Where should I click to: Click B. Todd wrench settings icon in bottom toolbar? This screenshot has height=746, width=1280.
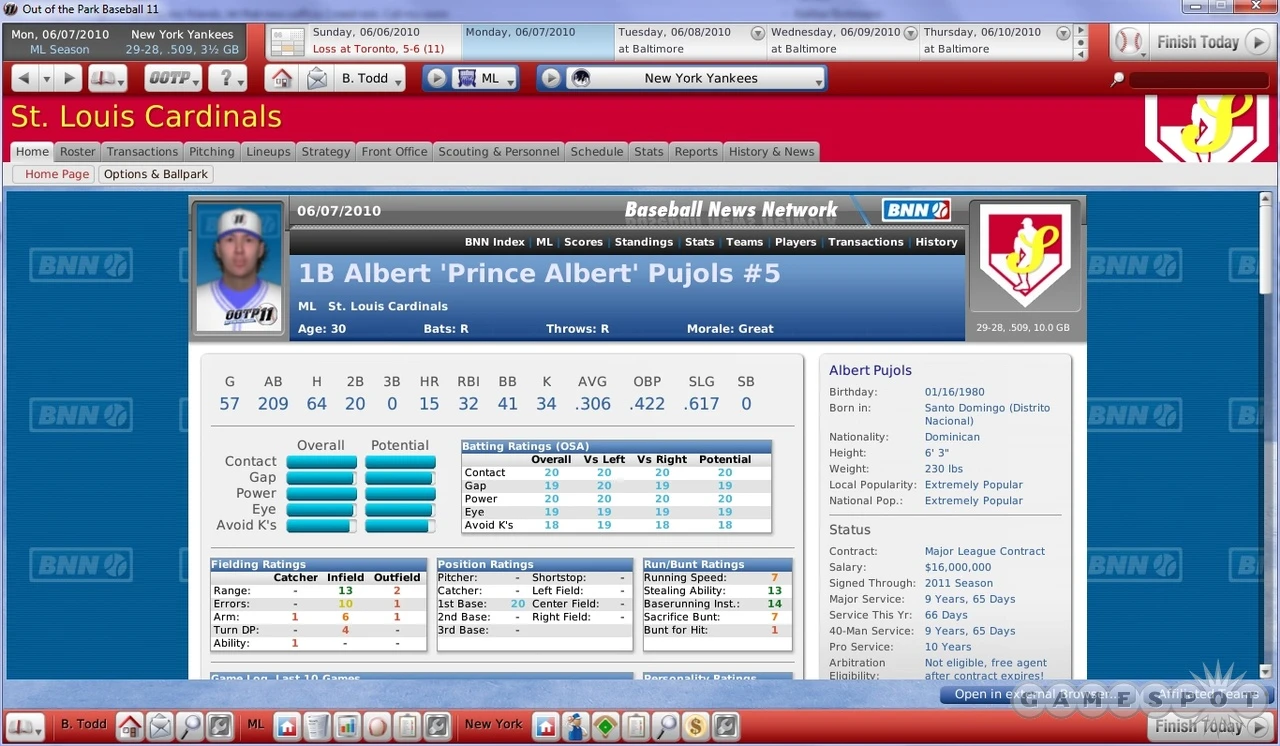pos(219,725)
